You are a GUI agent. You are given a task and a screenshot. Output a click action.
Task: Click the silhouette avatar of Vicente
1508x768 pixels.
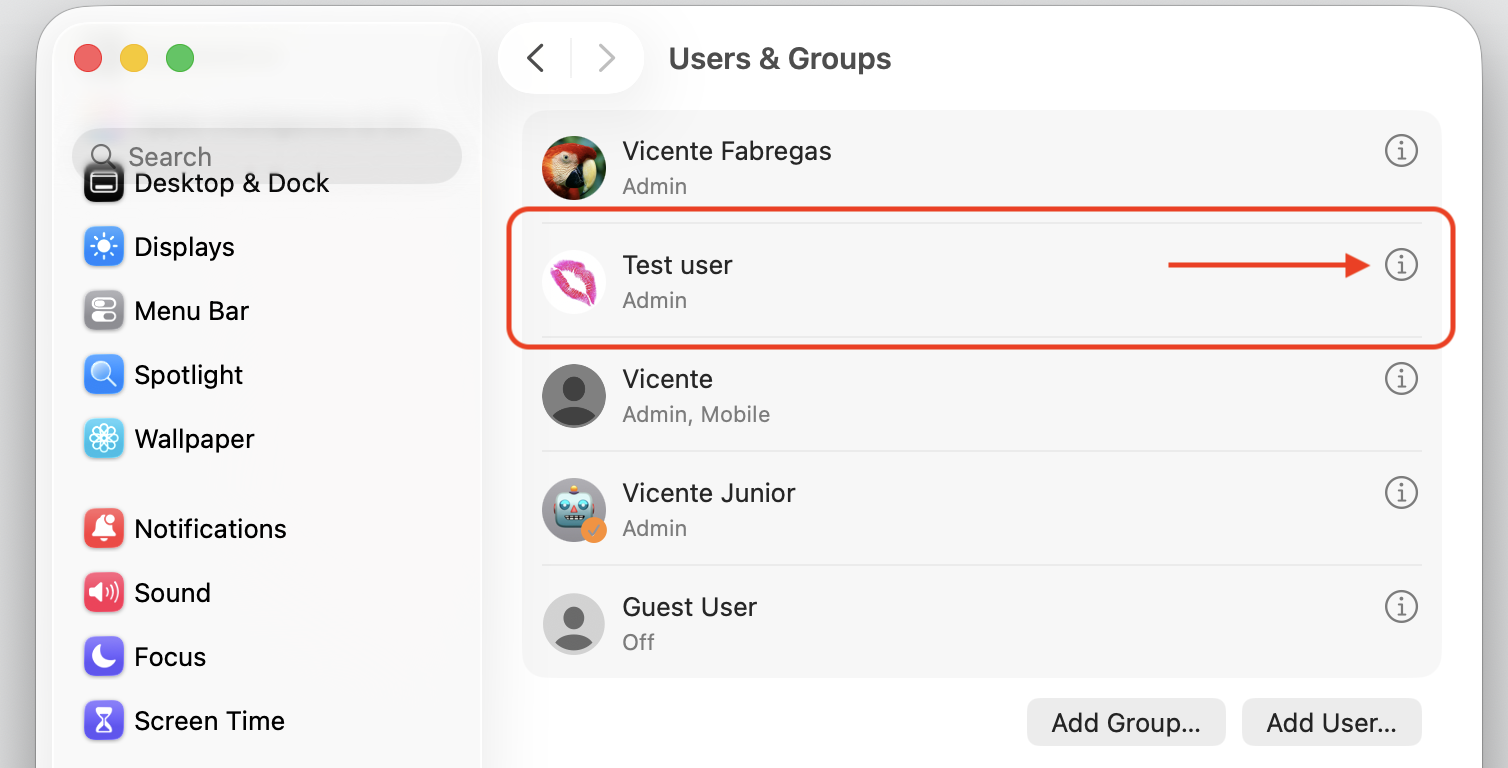coord(574,396)
